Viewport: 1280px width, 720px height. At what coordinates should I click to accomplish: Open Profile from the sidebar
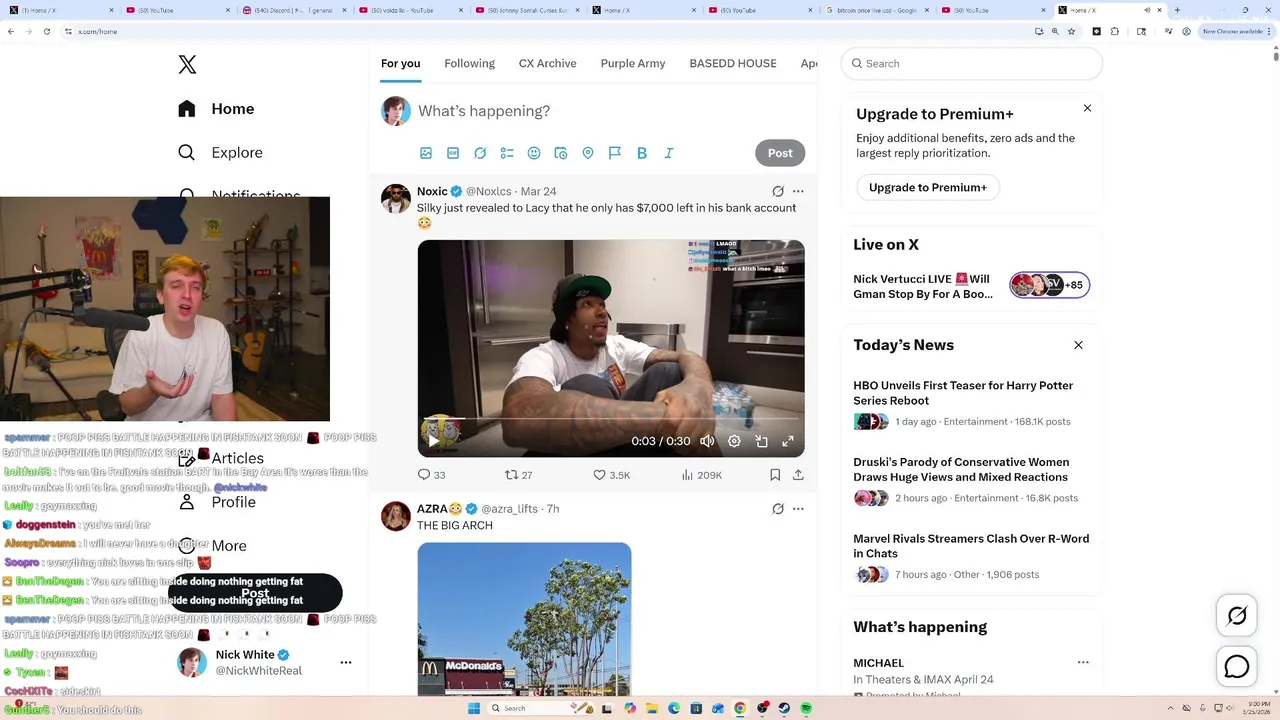[x=217, y=502]
